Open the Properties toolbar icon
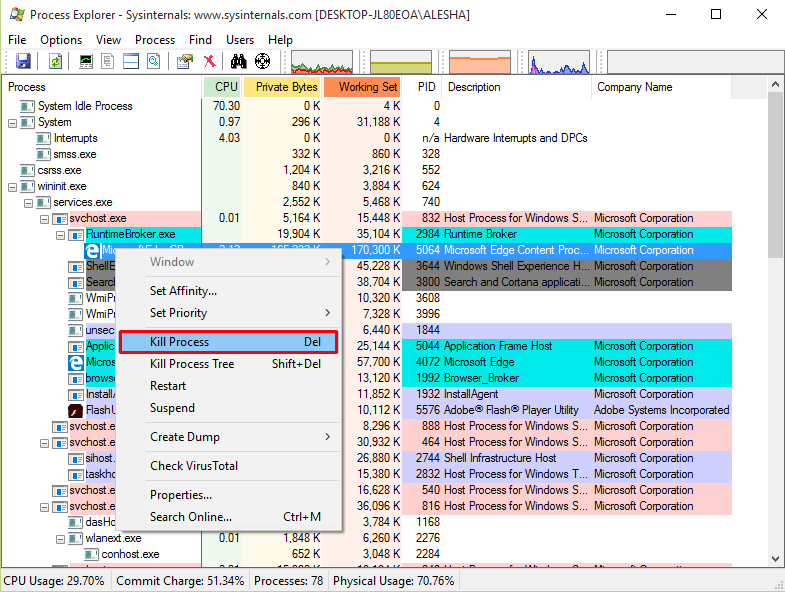The image size is (785, 592). (185, 61)
